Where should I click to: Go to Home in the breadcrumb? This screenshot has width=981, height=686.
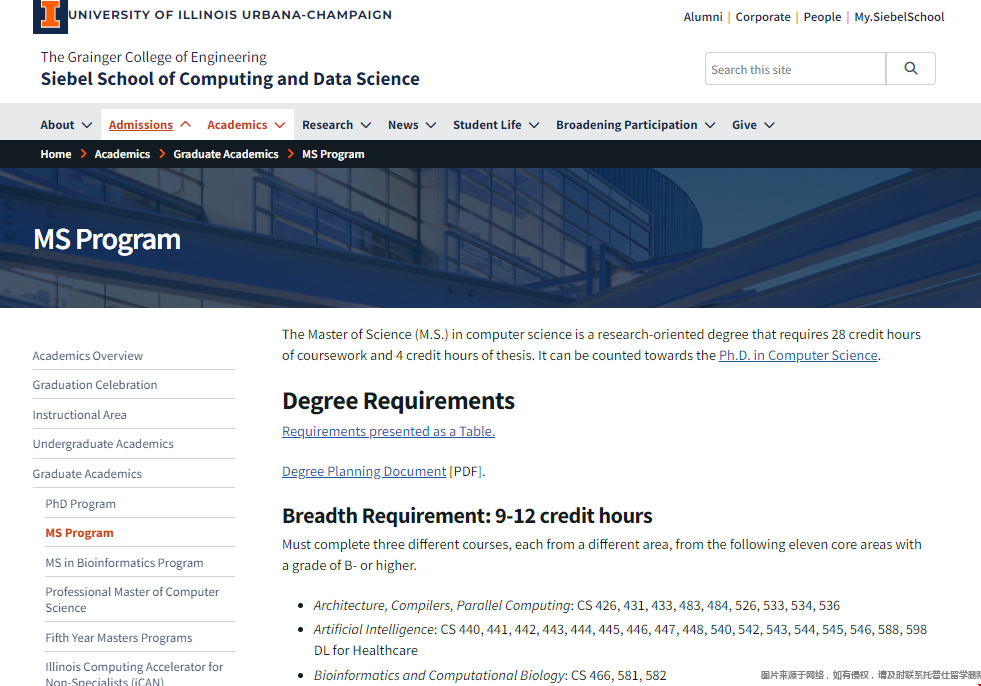coord(56,154)
